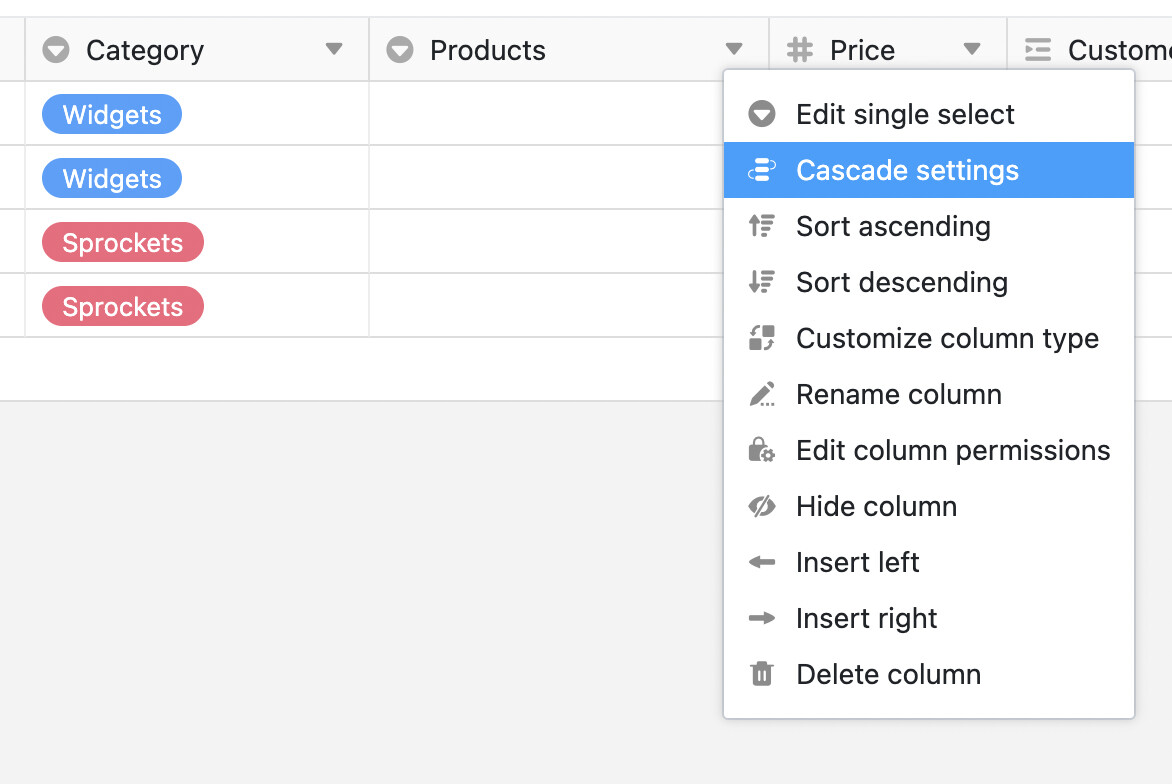Click the red Sprockets tag in third row

coord(122,243)
